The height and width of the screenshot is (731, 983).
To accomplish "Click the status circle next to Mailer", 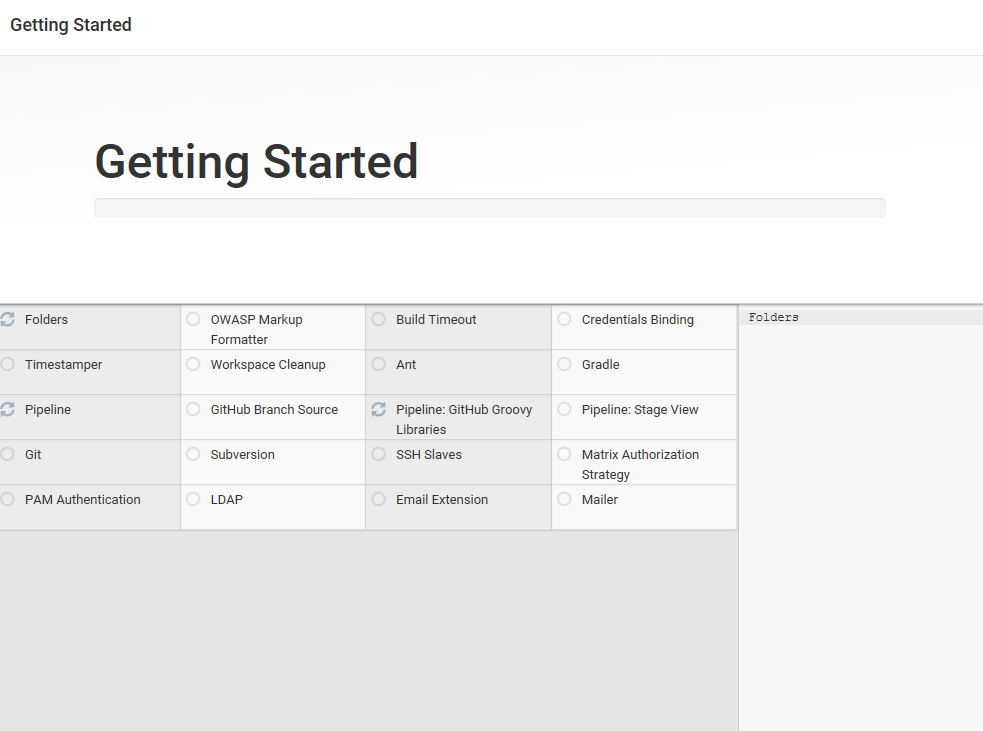I will (564, 500).
